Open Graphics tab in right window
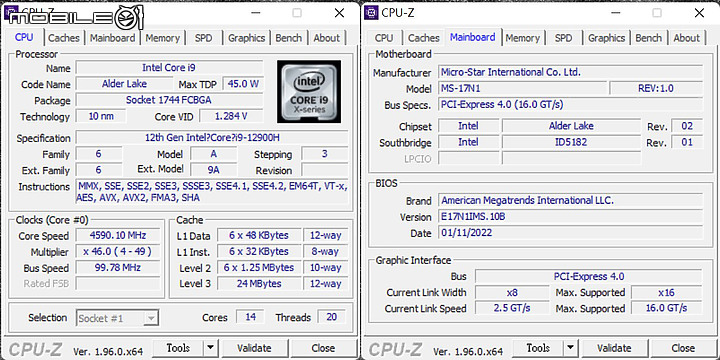 [607, 38]
